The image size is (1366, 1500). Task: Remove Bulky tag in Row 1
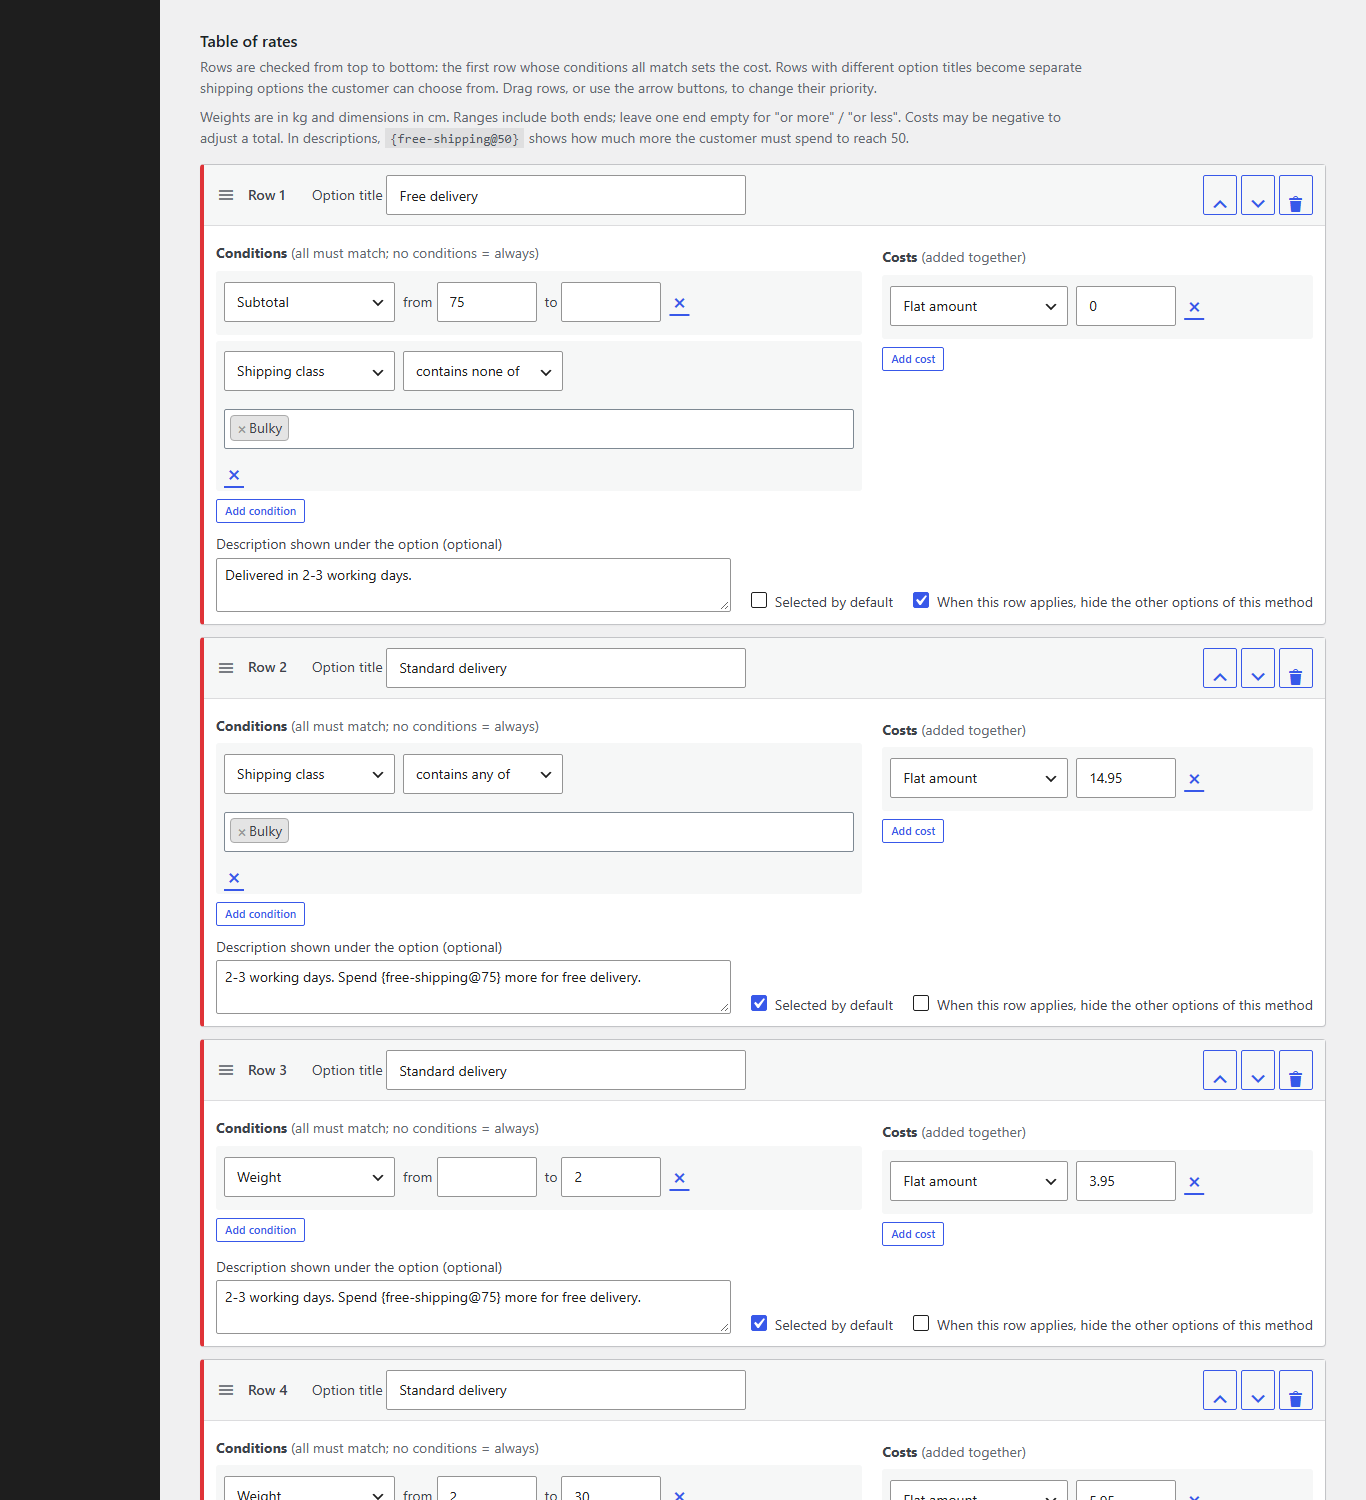(242, 429)
